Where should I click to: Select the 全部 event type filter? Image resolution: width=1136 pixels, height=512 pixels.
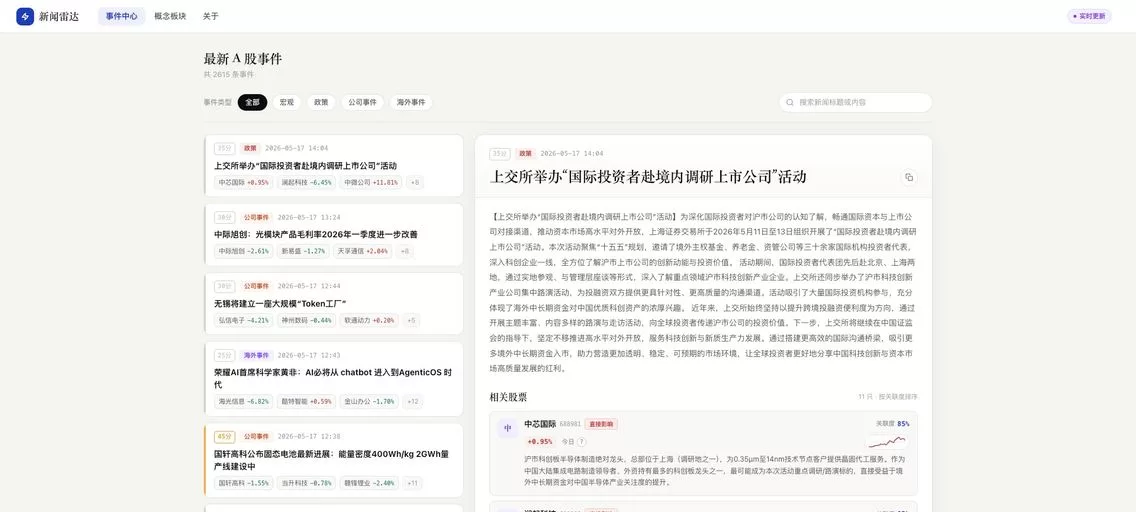(x=252, y=103)
